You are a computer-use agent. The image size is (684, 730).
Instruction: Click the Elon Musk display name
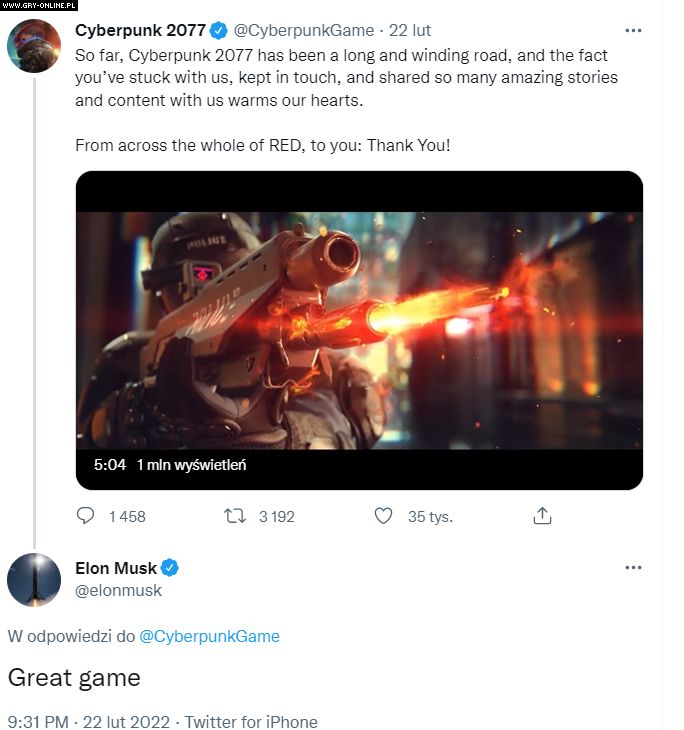click(x=116, y=568)
